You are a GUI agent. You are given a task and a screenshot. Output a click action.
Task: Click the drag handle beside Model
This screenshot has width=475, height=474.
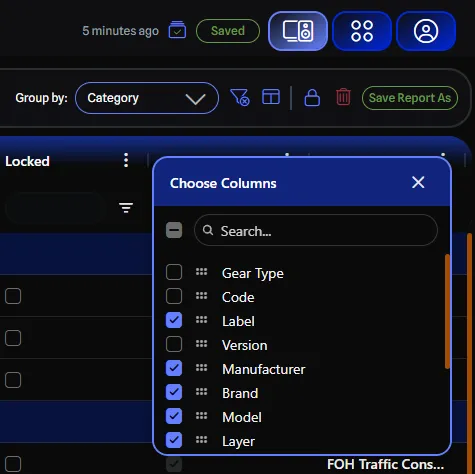point(201,416)
